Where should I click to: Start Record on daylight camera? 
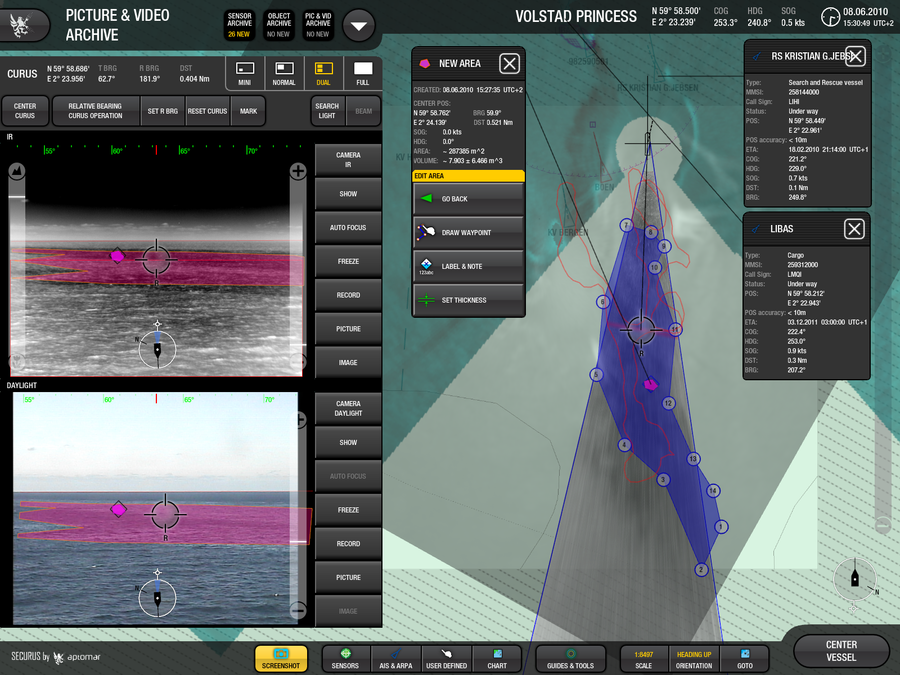pos(348,544)
